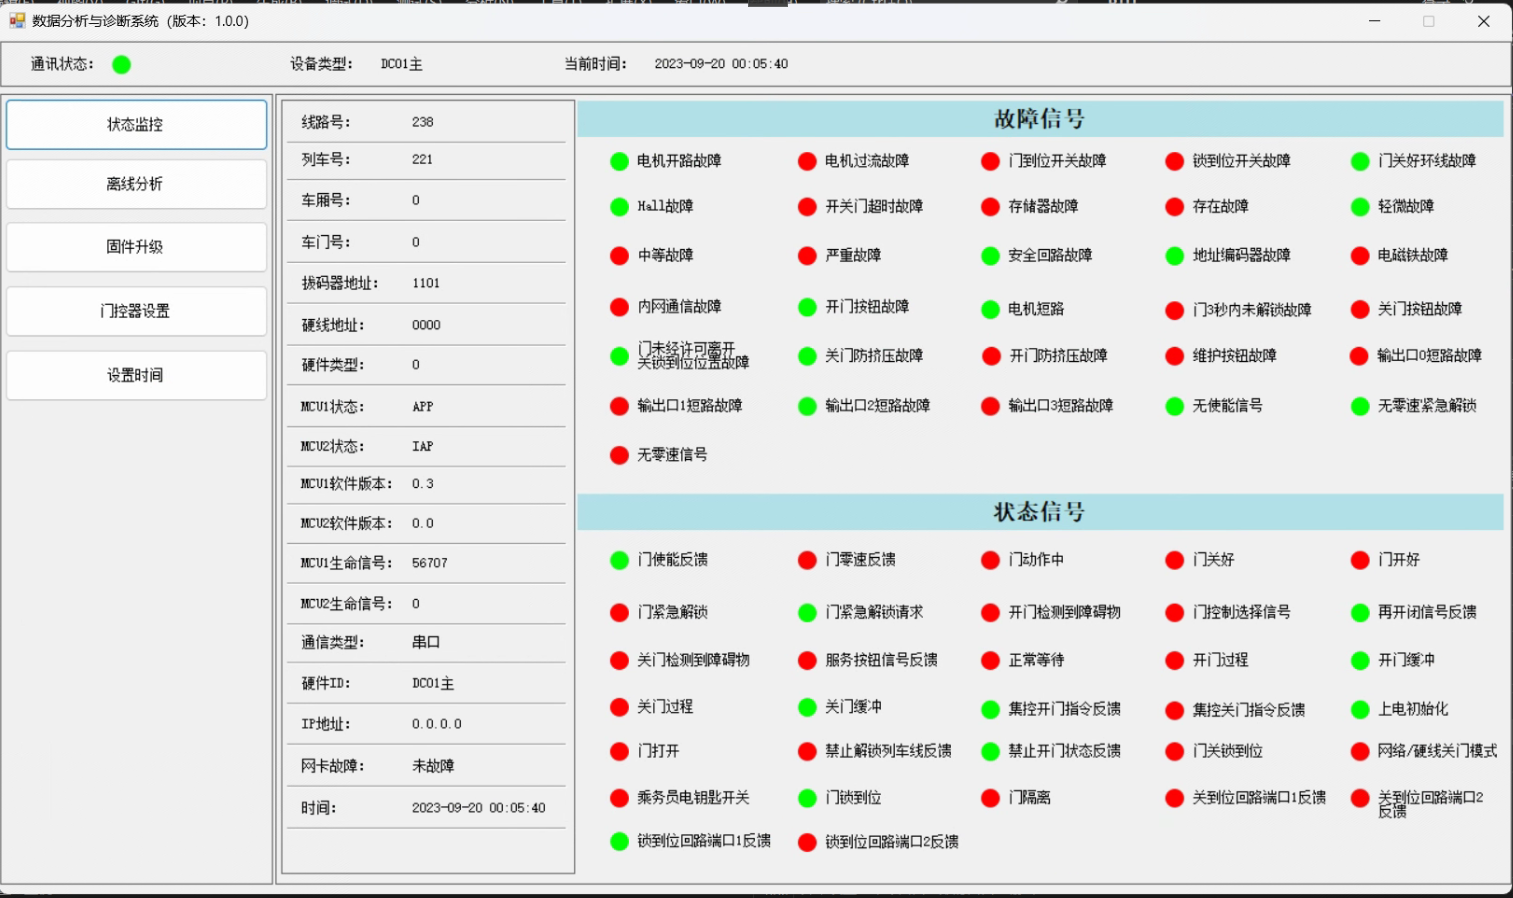1513x898 pixels.
Task: Click the 设备类型 value DC01主
Action: point(402,64)
